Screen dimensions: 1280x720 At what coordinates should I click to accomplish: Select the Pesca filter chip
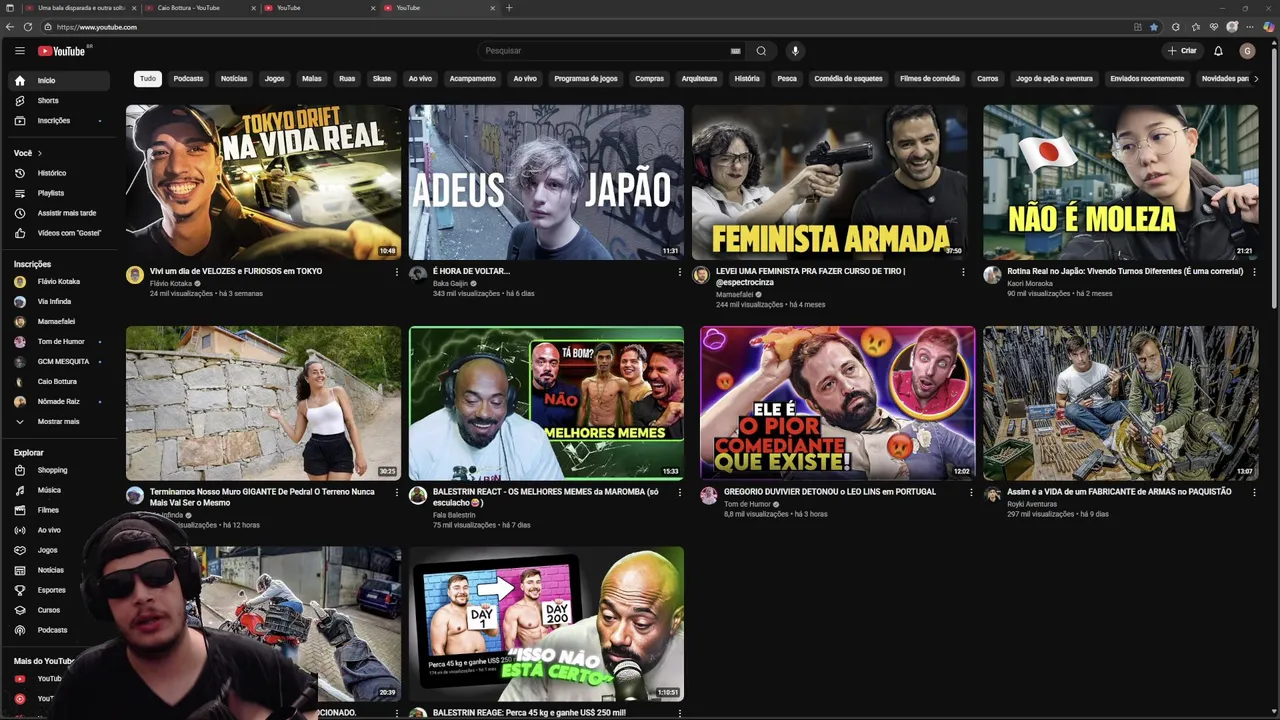click(x=787, y=78)
